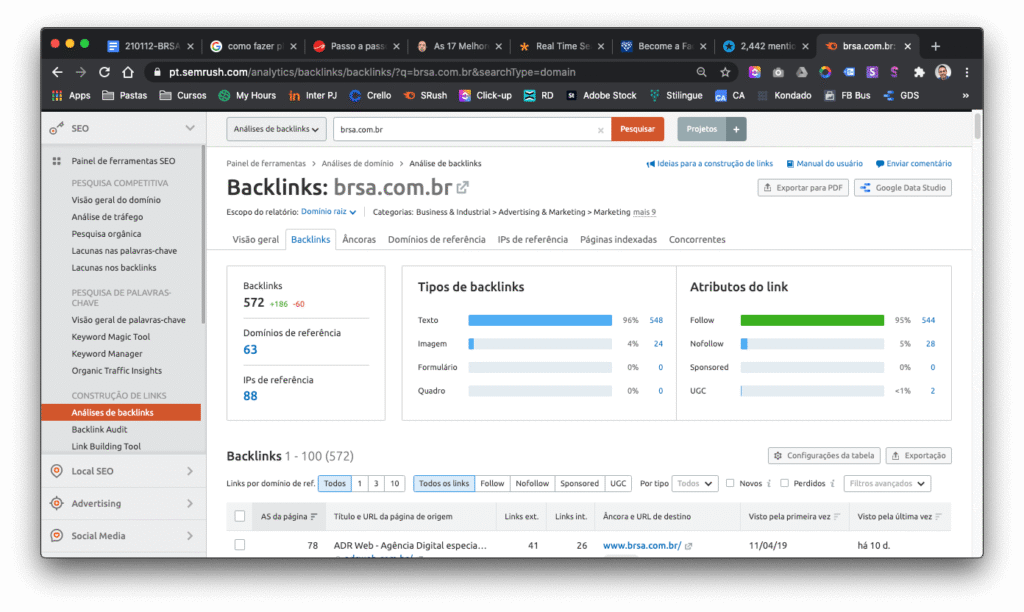Switch to the Domínios de referência tab
The image size is (1024, 612).
pyautogui.click(x=436, y=240)
